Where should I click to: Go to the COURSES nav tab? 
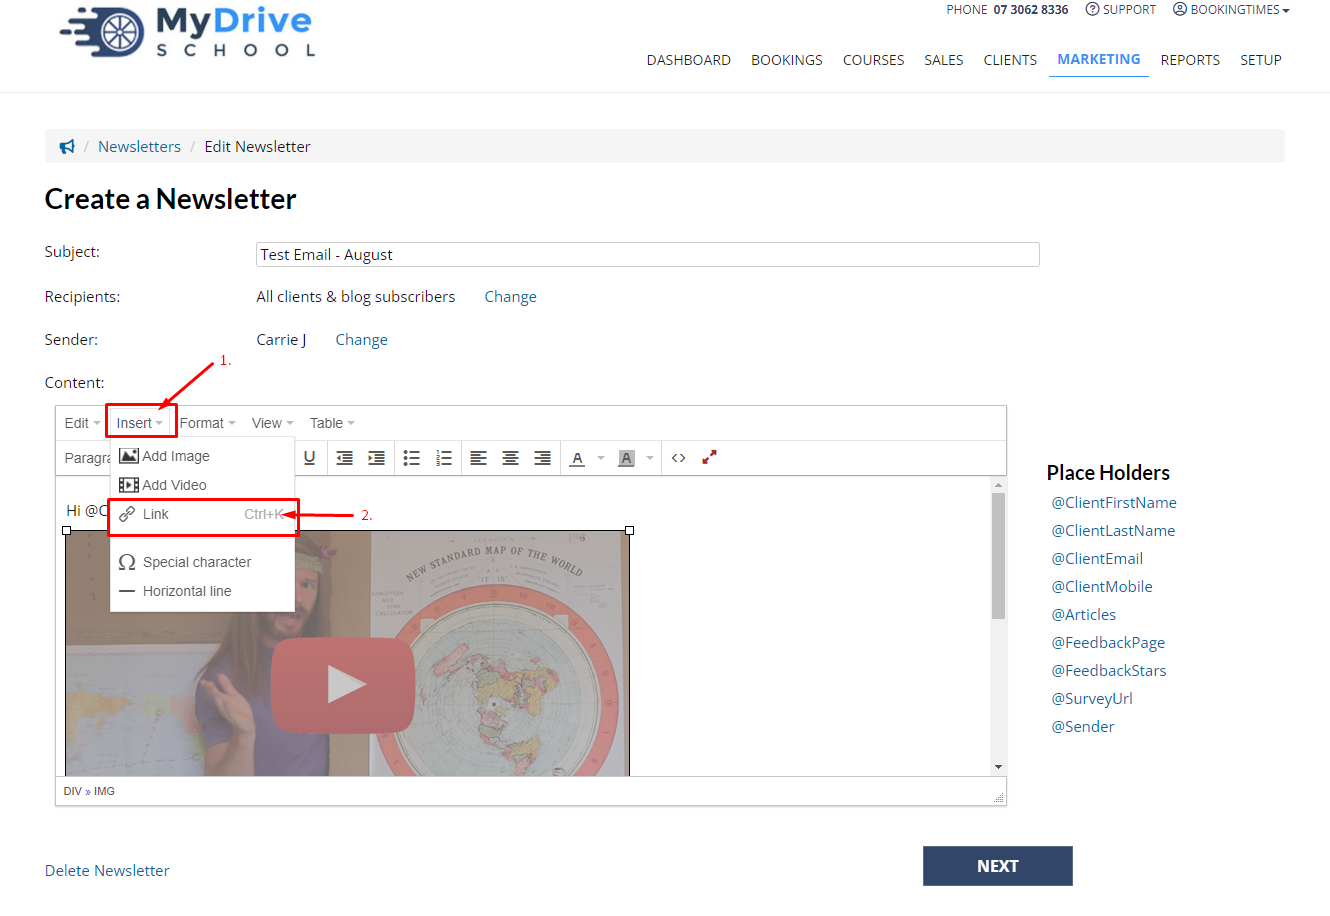click(x=873, y=60)
